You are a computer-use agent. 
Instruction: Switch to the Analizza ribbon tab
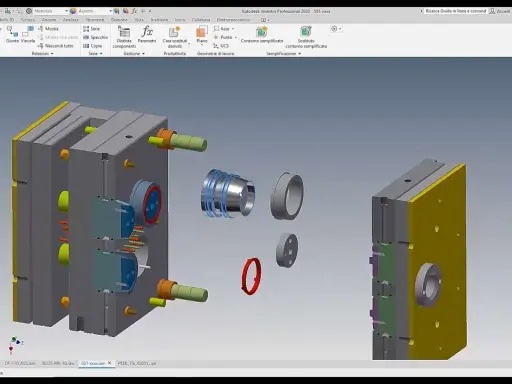pyautogui.click(x=71, y=20)
